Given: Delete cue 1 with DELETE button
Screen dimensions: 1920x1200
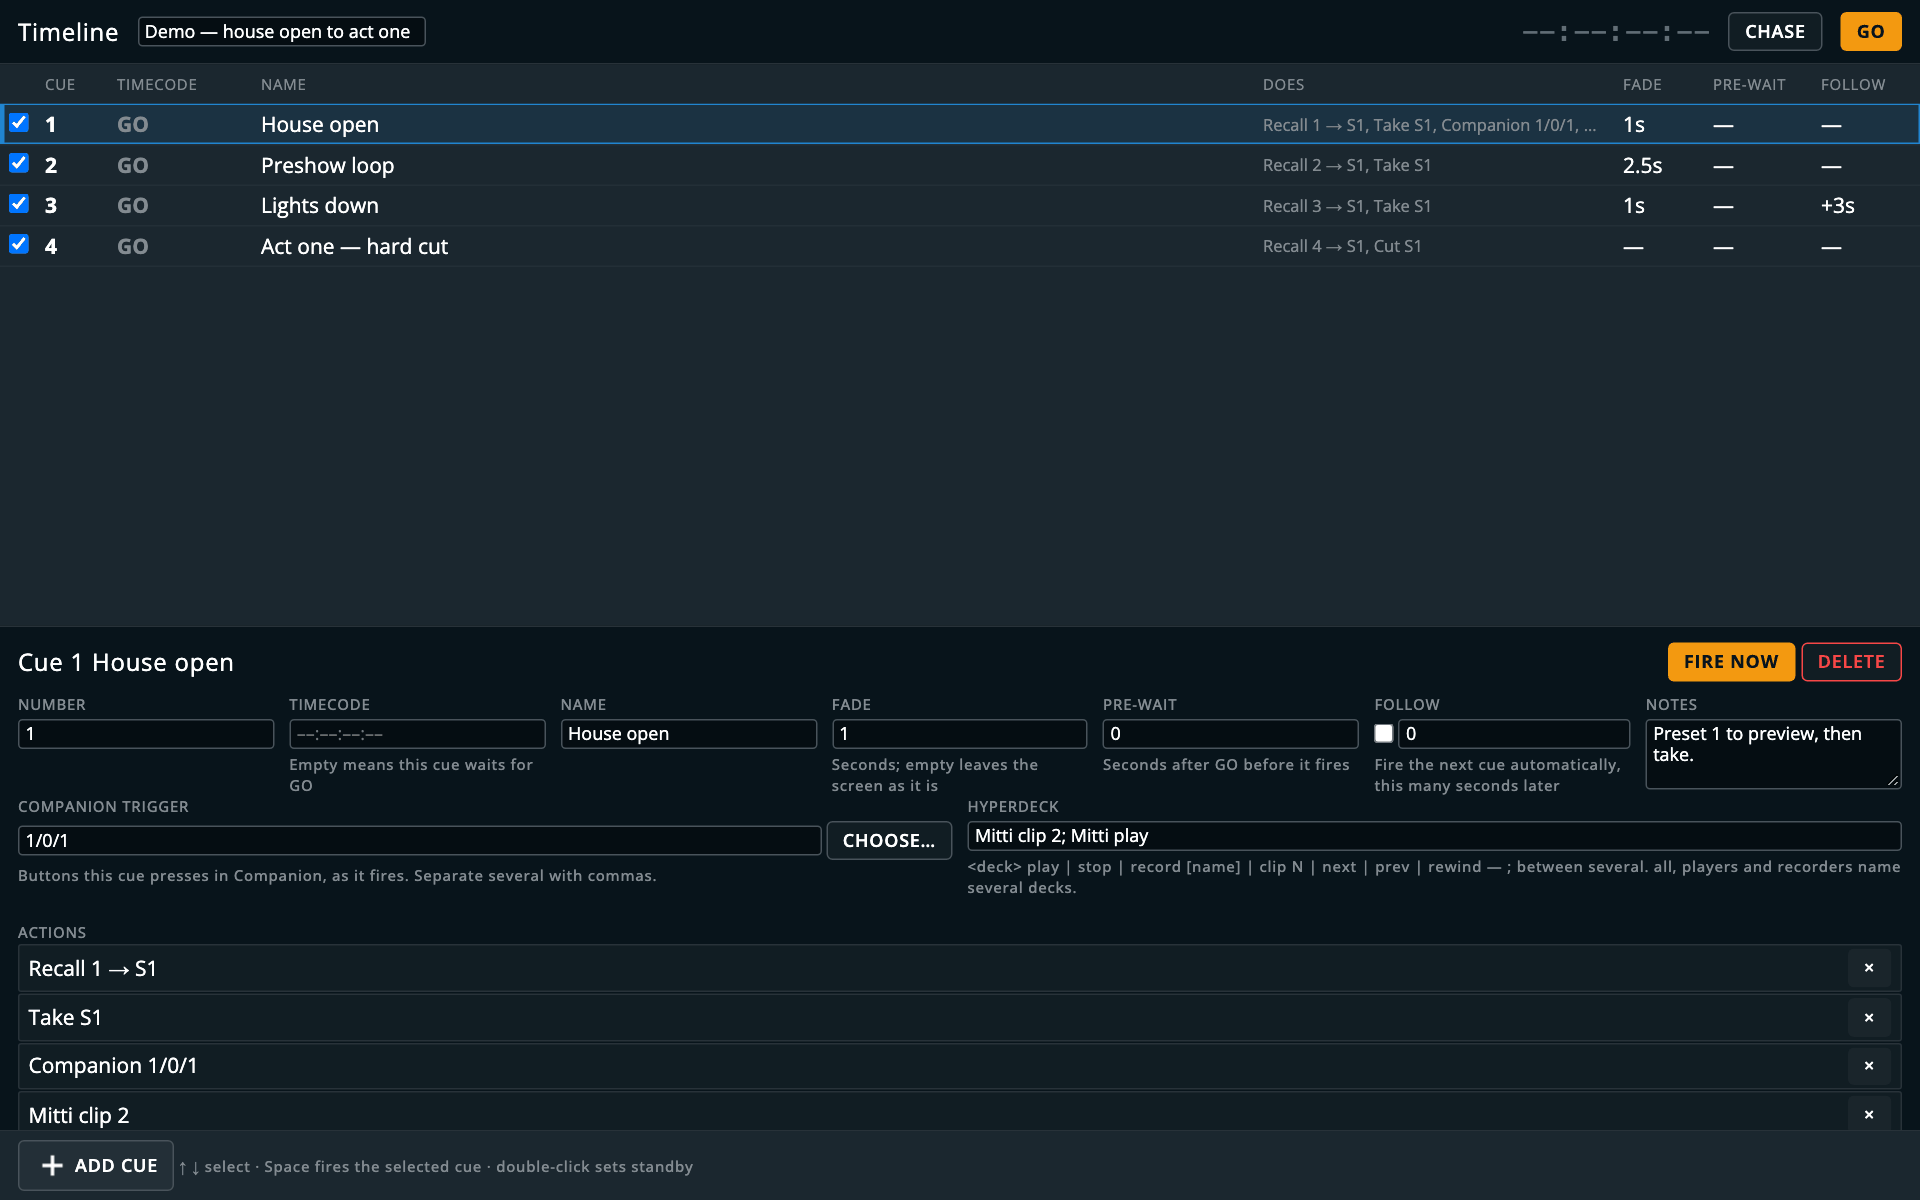Looking at the screenshot, I should 1851,662.
